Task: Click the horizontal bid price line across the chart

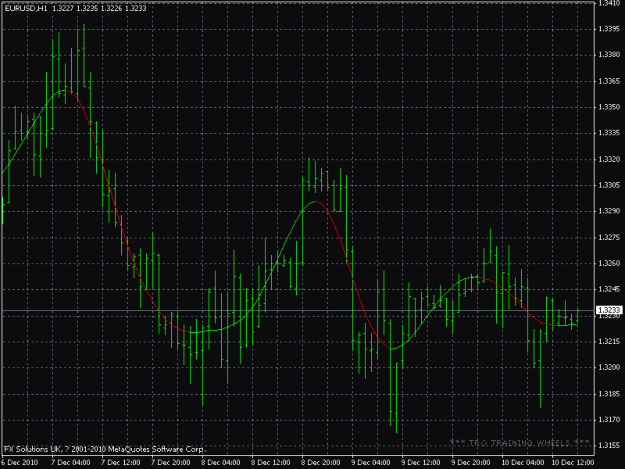Action: pyautogui.click(x=298, y=310)
